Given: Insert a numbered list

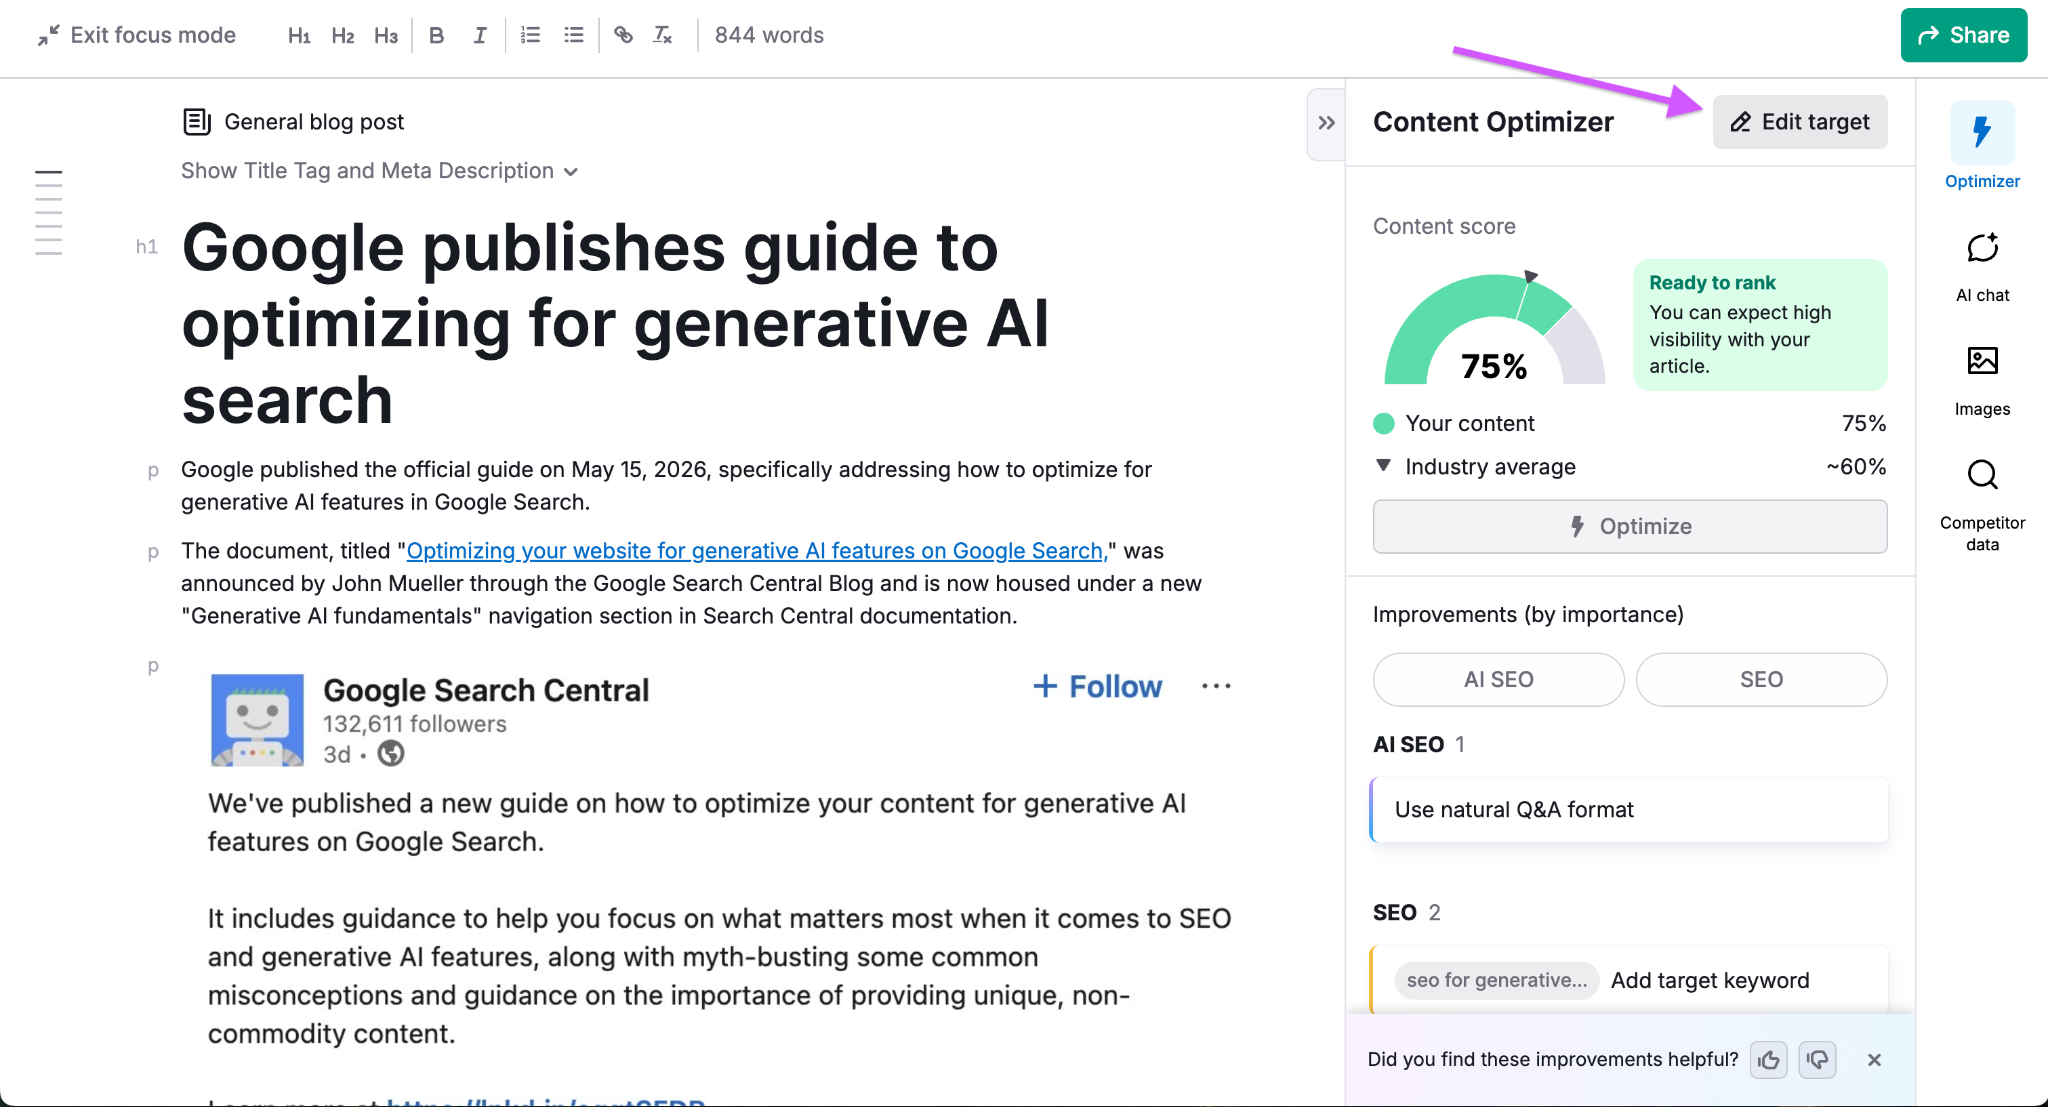Looking at the screenshot, I should coord(530,36).
